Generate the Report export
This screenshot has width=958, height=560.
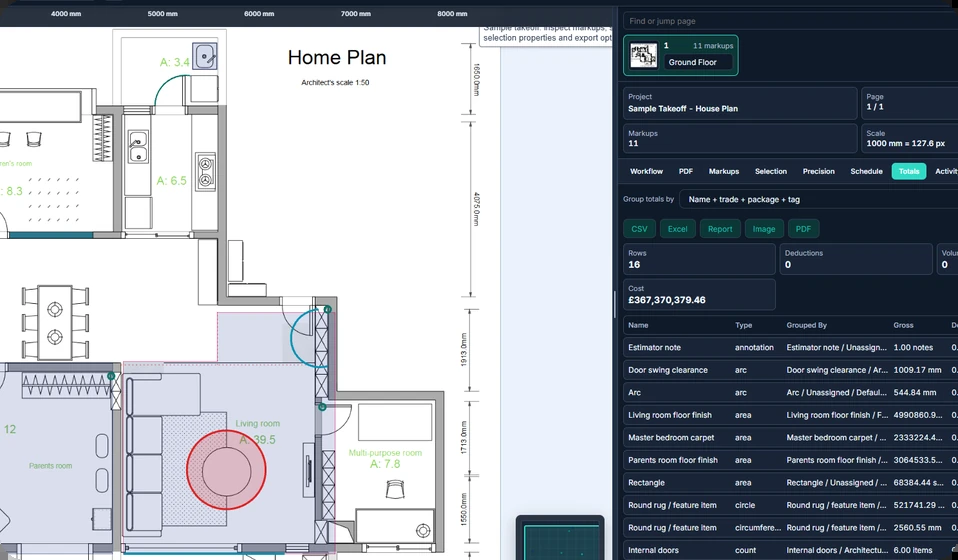720,229
